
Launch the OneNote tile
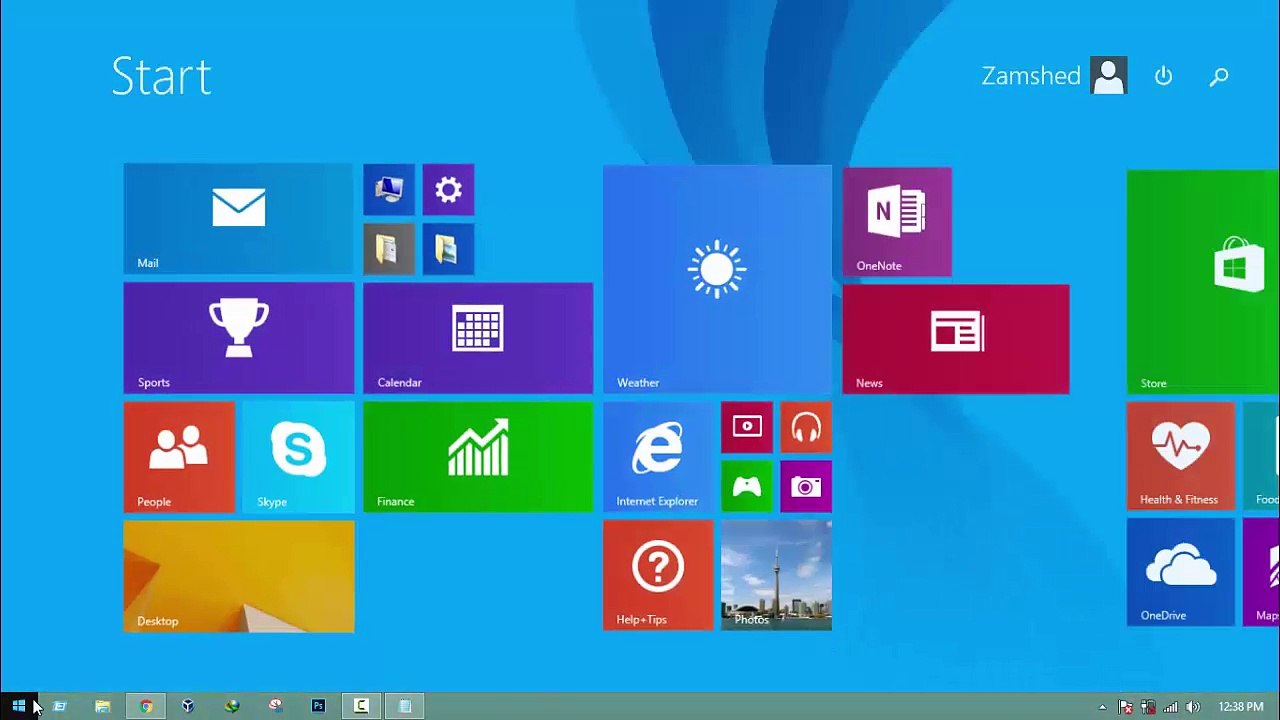[x=897, y=221]
